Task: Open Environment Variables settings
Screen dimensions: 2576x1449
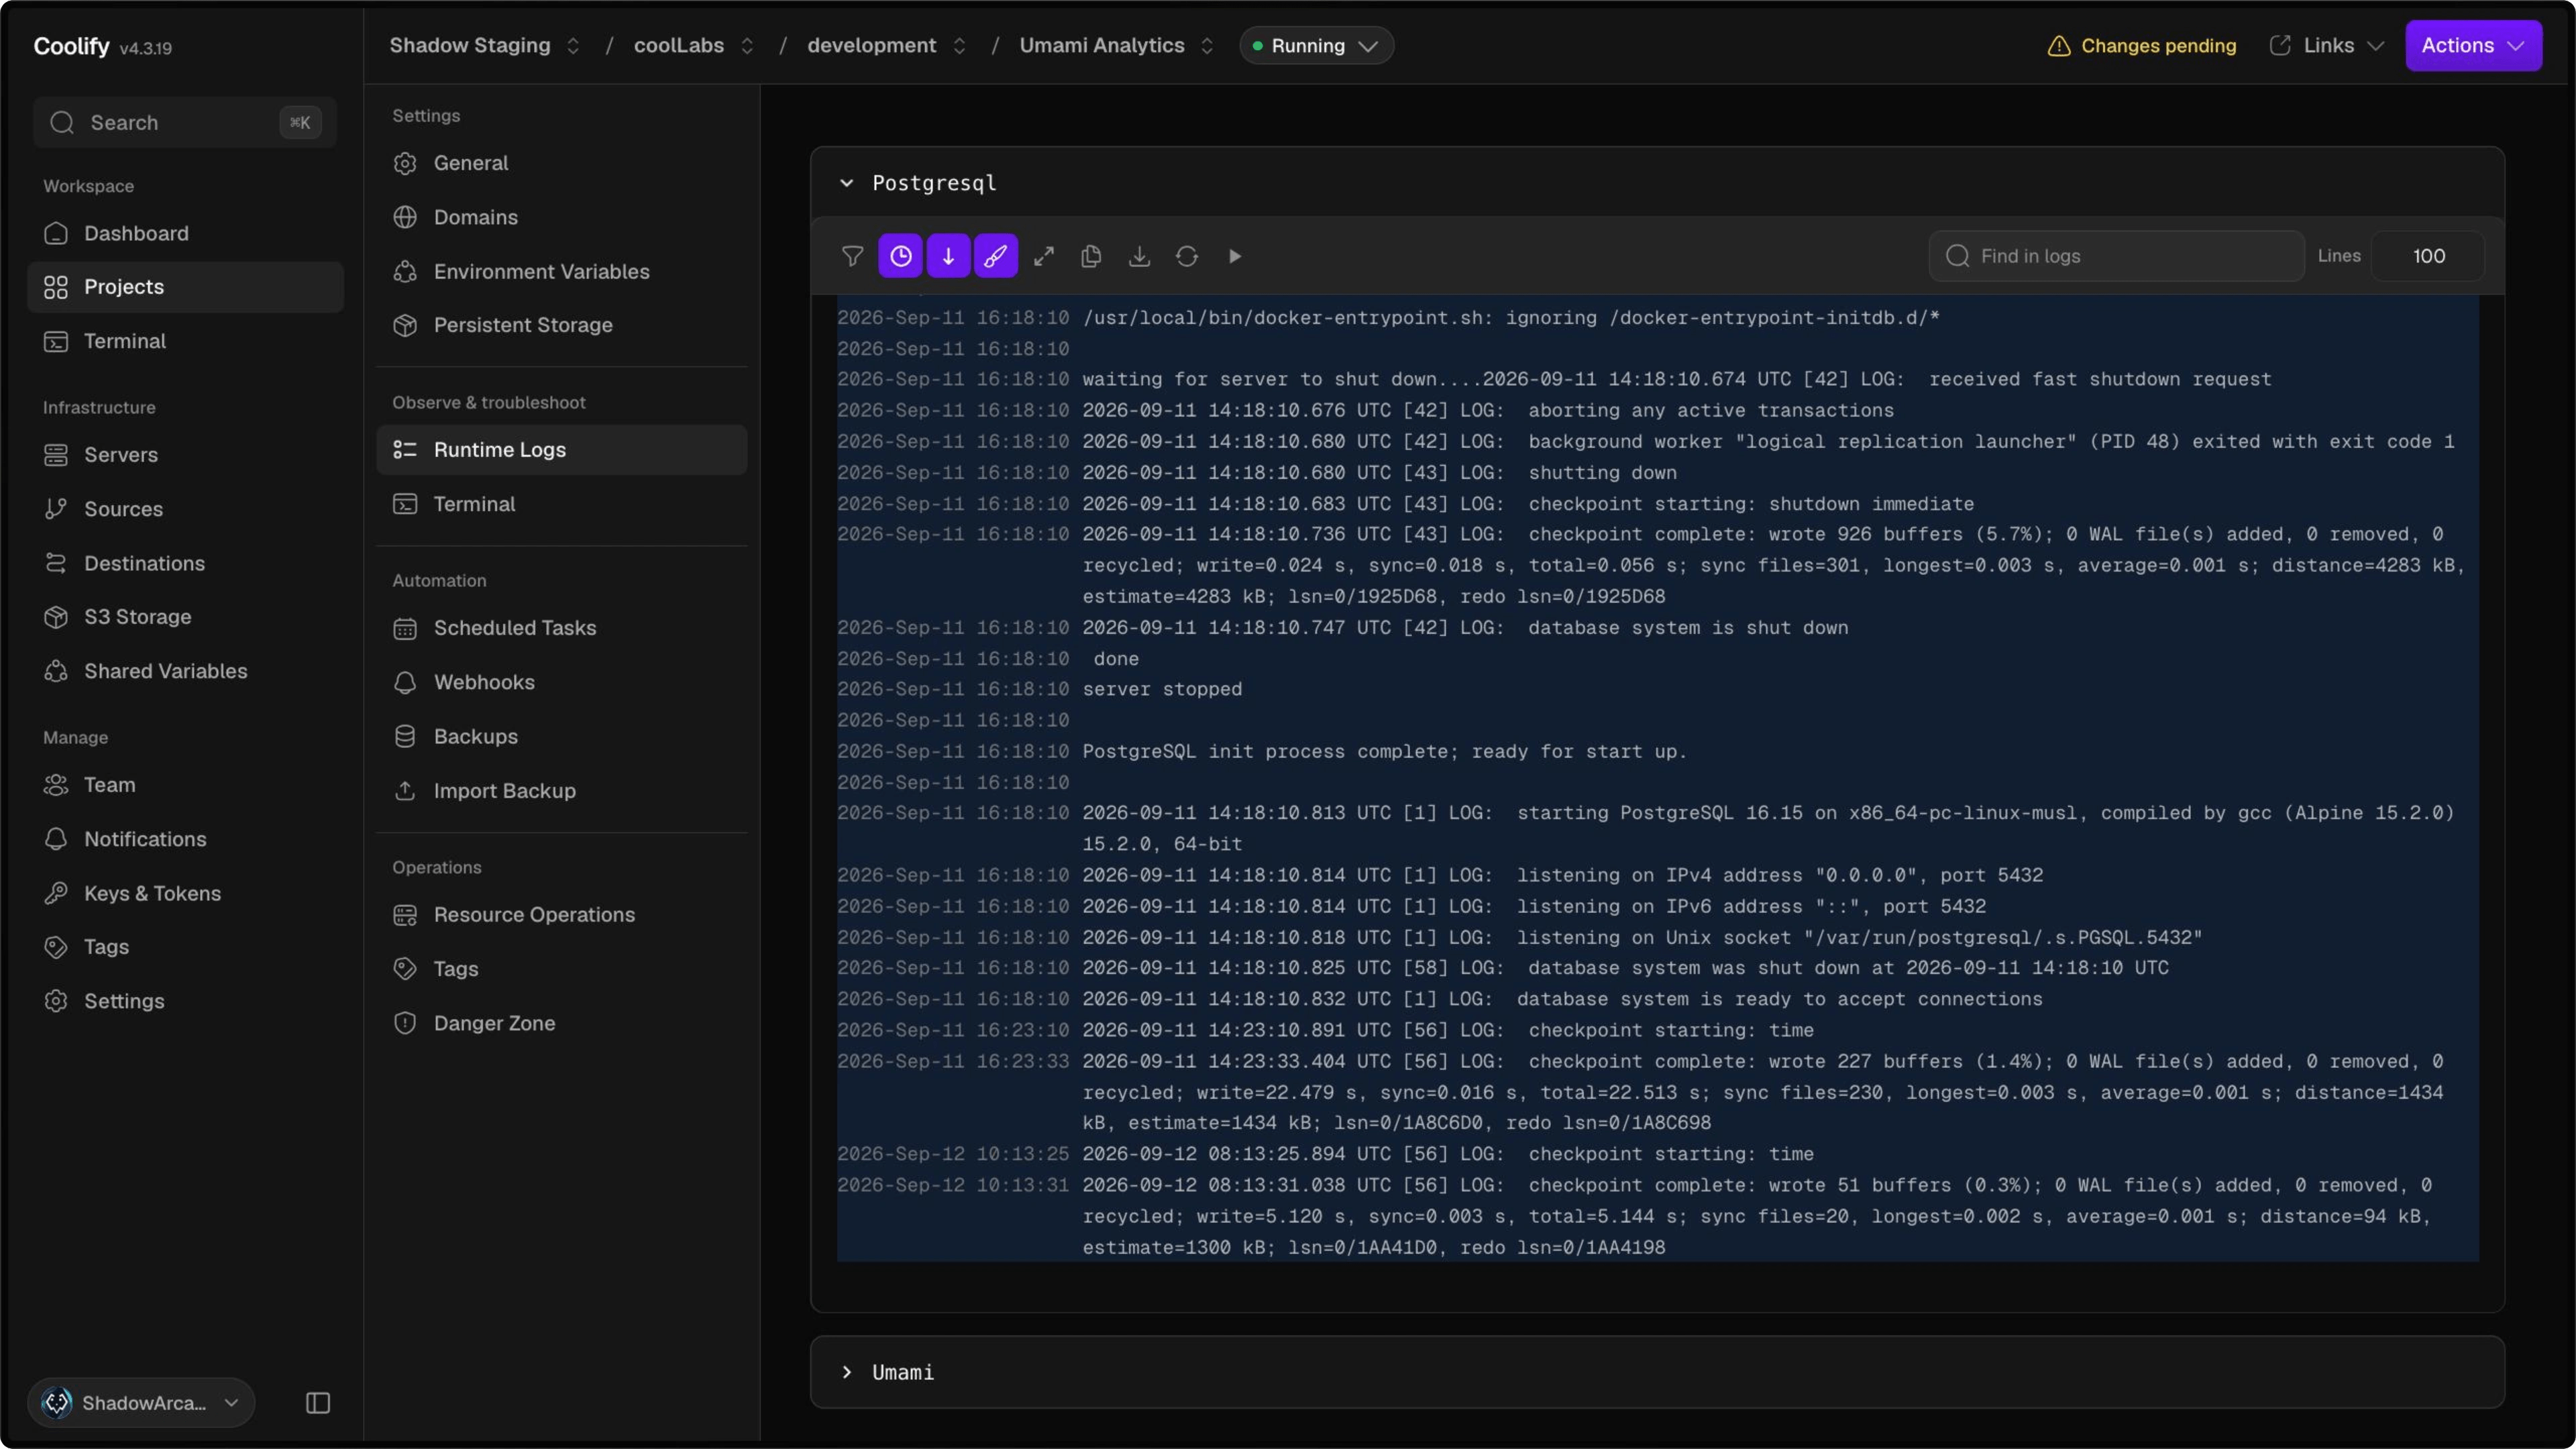Action: click(562, 271)
